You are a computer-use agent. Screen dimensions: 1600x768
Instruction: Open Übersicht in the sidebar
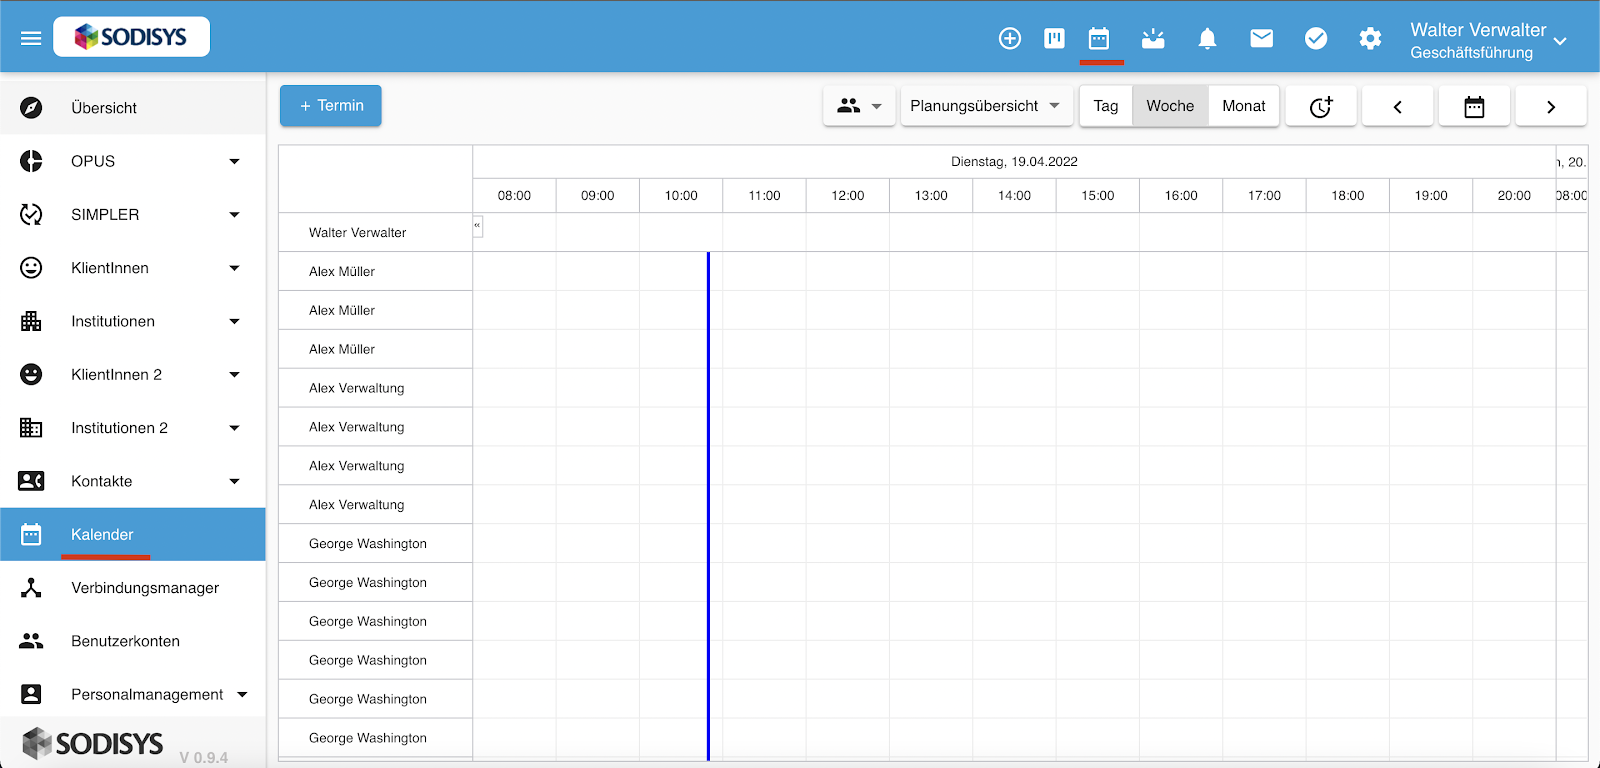pyautogui.click(x=133, y=108)
